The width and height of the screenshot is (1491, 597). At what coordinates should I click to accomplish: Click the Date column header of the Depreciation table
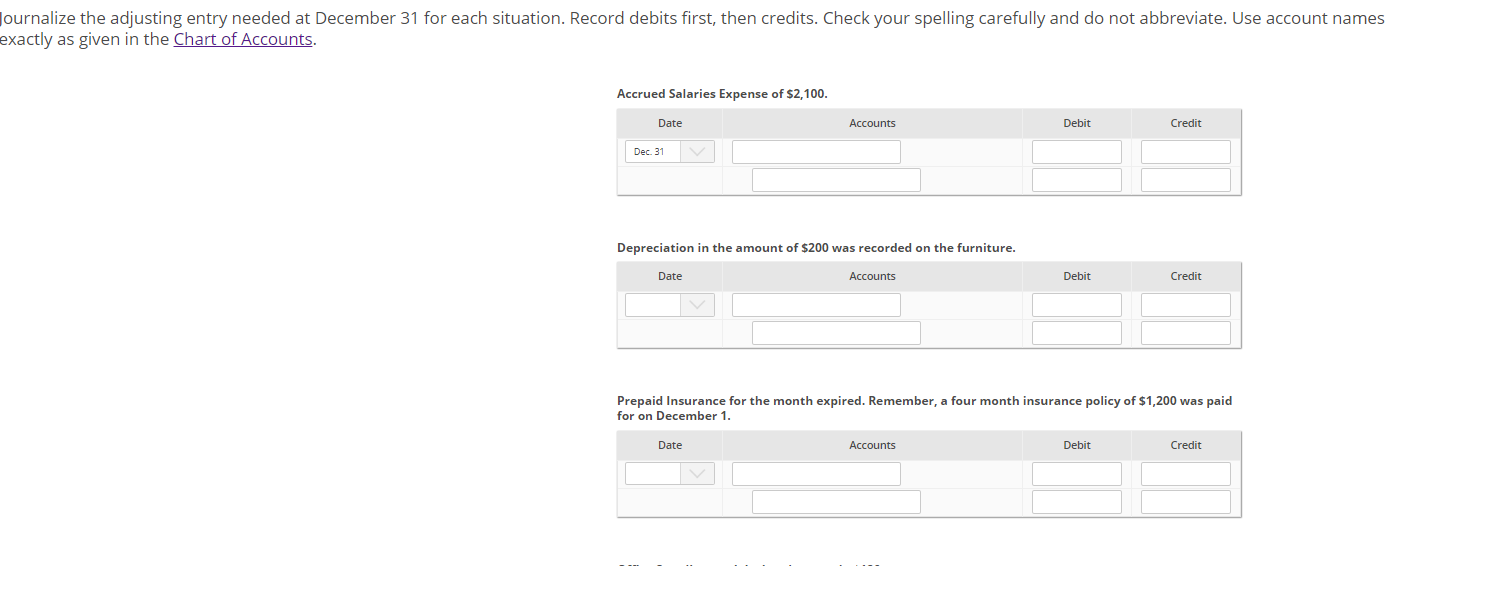pos(669,275)
